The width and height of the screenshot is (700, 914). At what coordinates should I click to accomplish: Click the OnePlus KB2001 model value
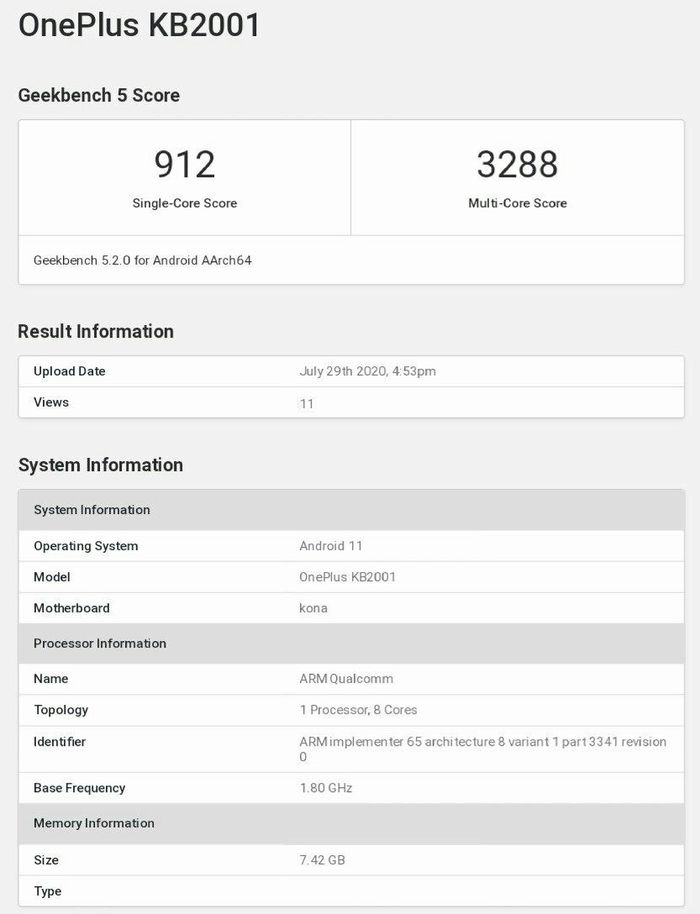[x=347, y=577]
